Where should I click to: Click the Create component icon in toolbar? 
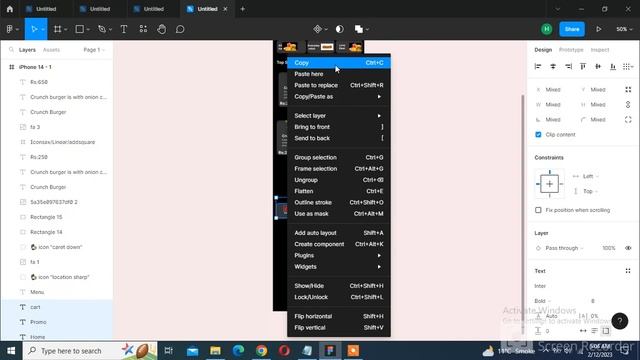point(318,29)
